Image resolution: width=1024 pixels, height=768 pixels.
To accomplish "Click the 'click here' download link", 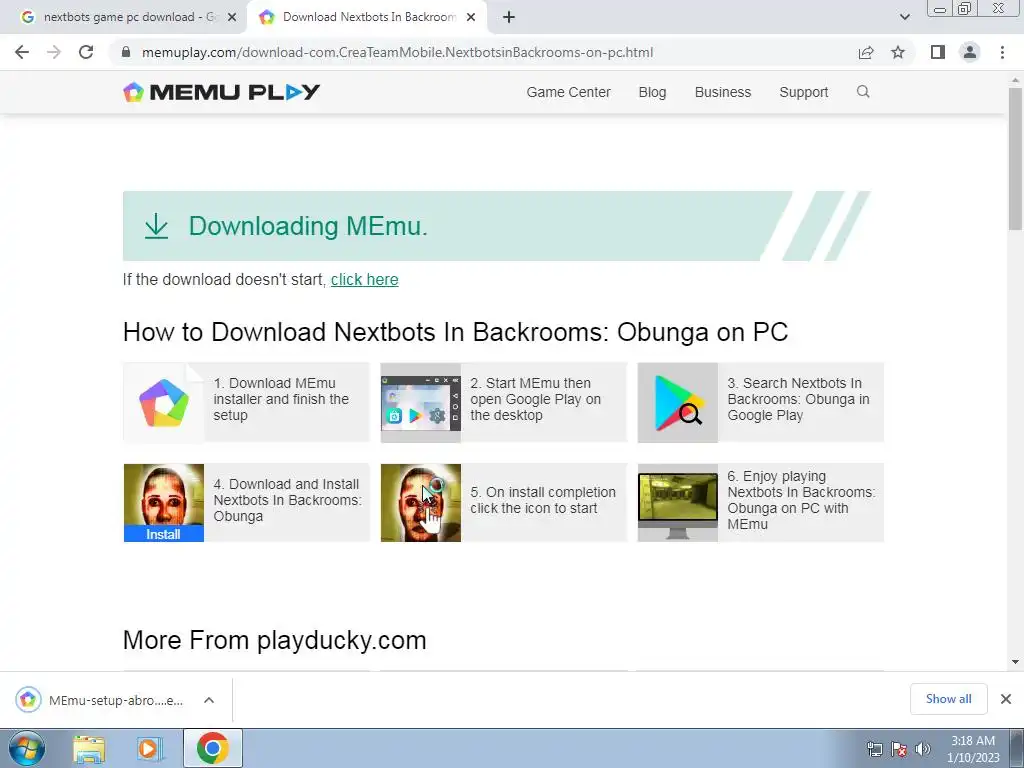I will pos(364,280).
